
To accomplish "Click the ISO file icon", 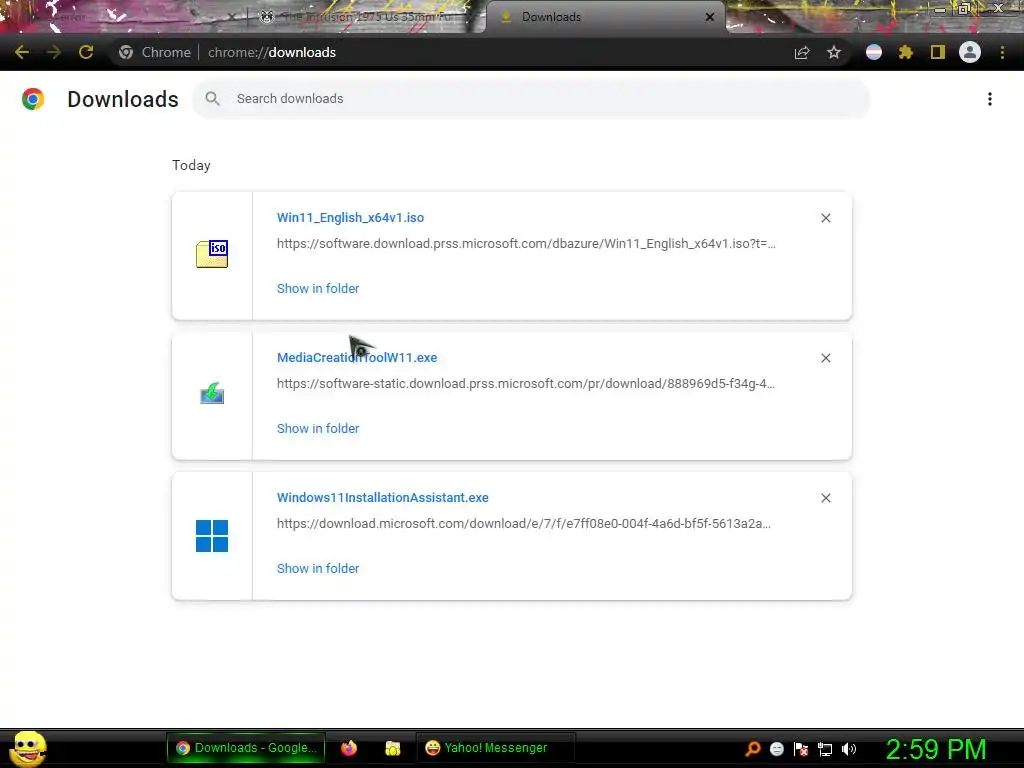I will point(212,254).
